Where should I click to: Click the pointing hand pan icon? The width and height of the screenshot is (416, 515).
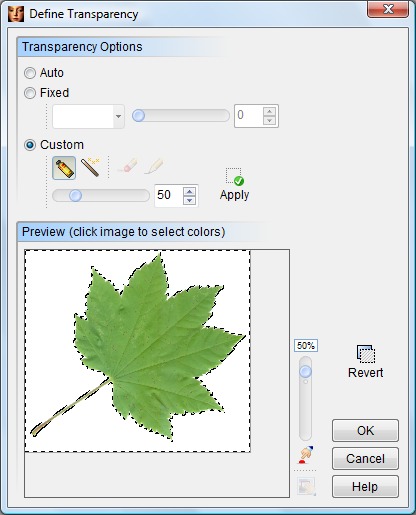305,455
